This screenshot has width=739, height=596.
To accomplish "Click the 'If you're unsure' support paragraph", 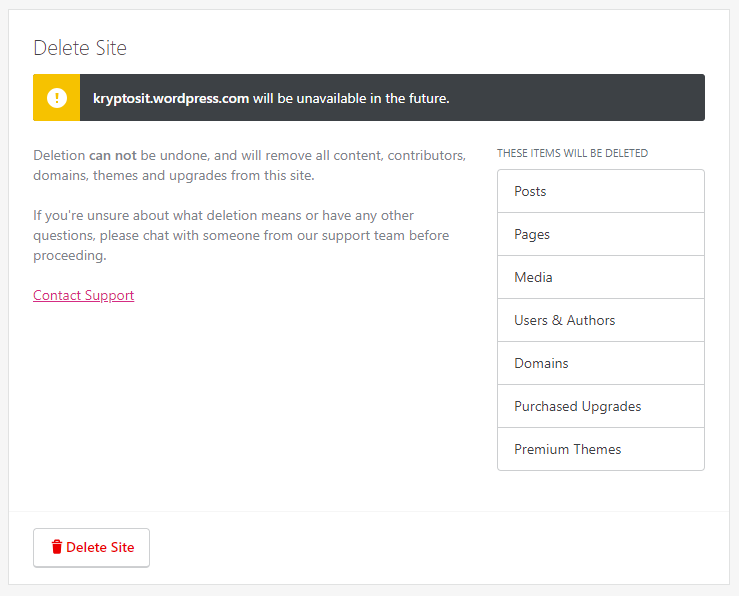I will tap(223, 215).
